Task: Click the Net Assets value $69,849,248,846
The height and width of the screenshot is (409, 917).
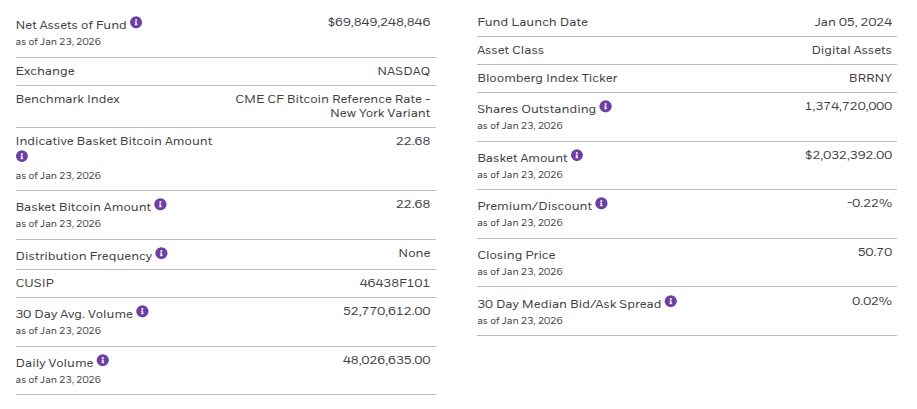Action: (x=379, y=21)
